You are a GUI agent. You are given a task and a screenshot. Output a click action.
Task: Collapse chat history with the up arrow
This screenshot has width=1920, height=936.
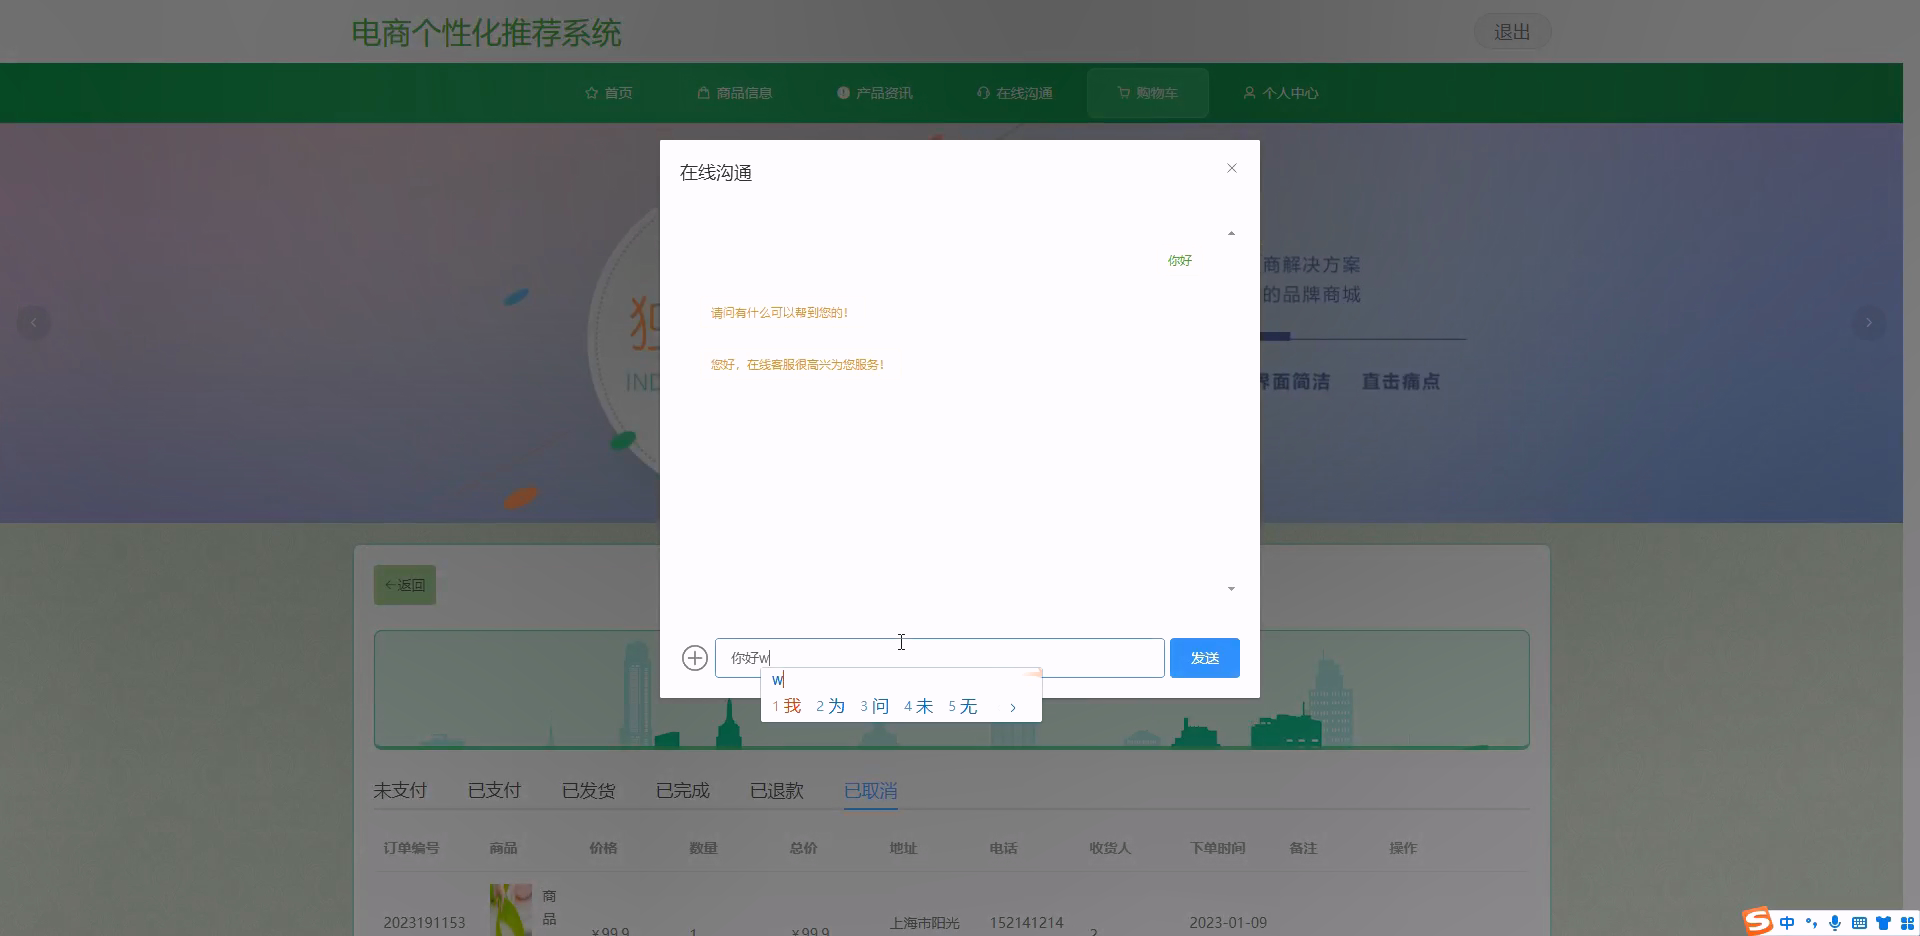tap(1231, 232)
